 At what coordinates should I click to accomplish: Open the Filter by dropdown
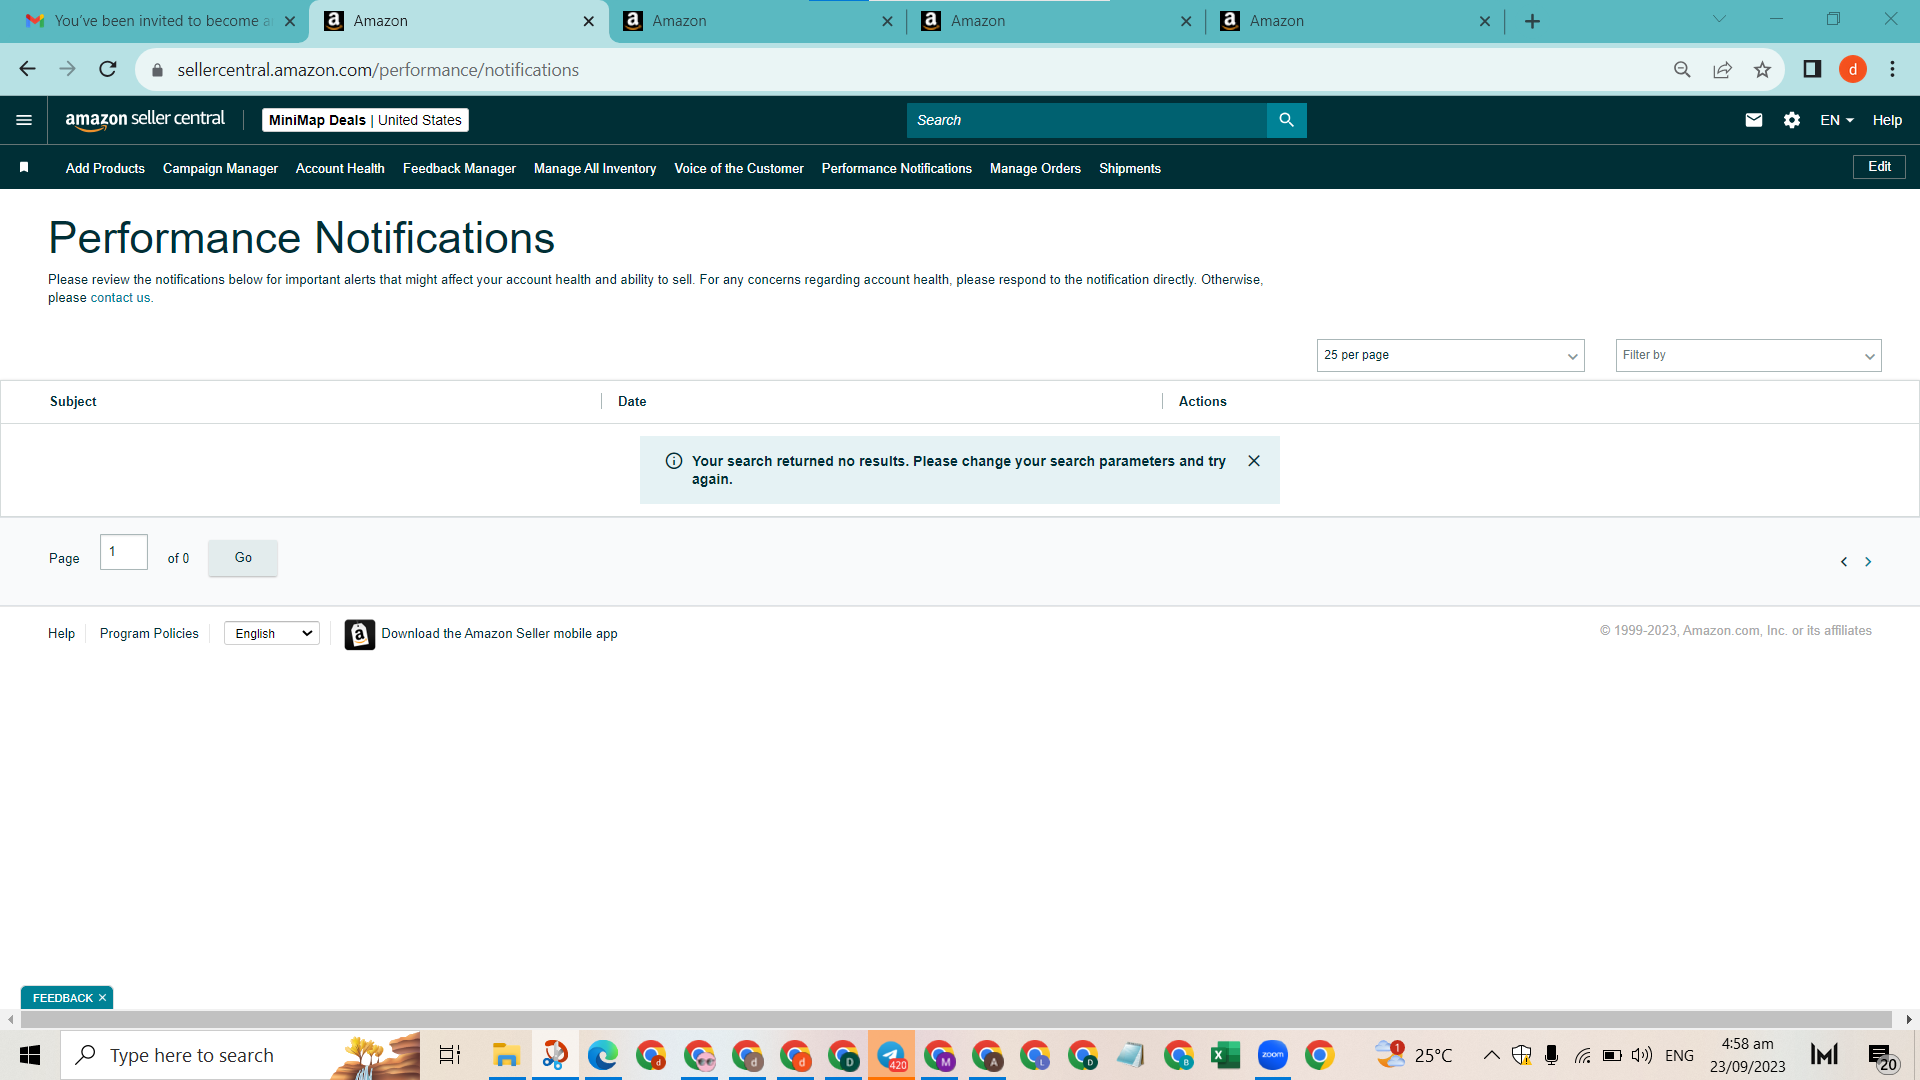[x=1748, y=355]
